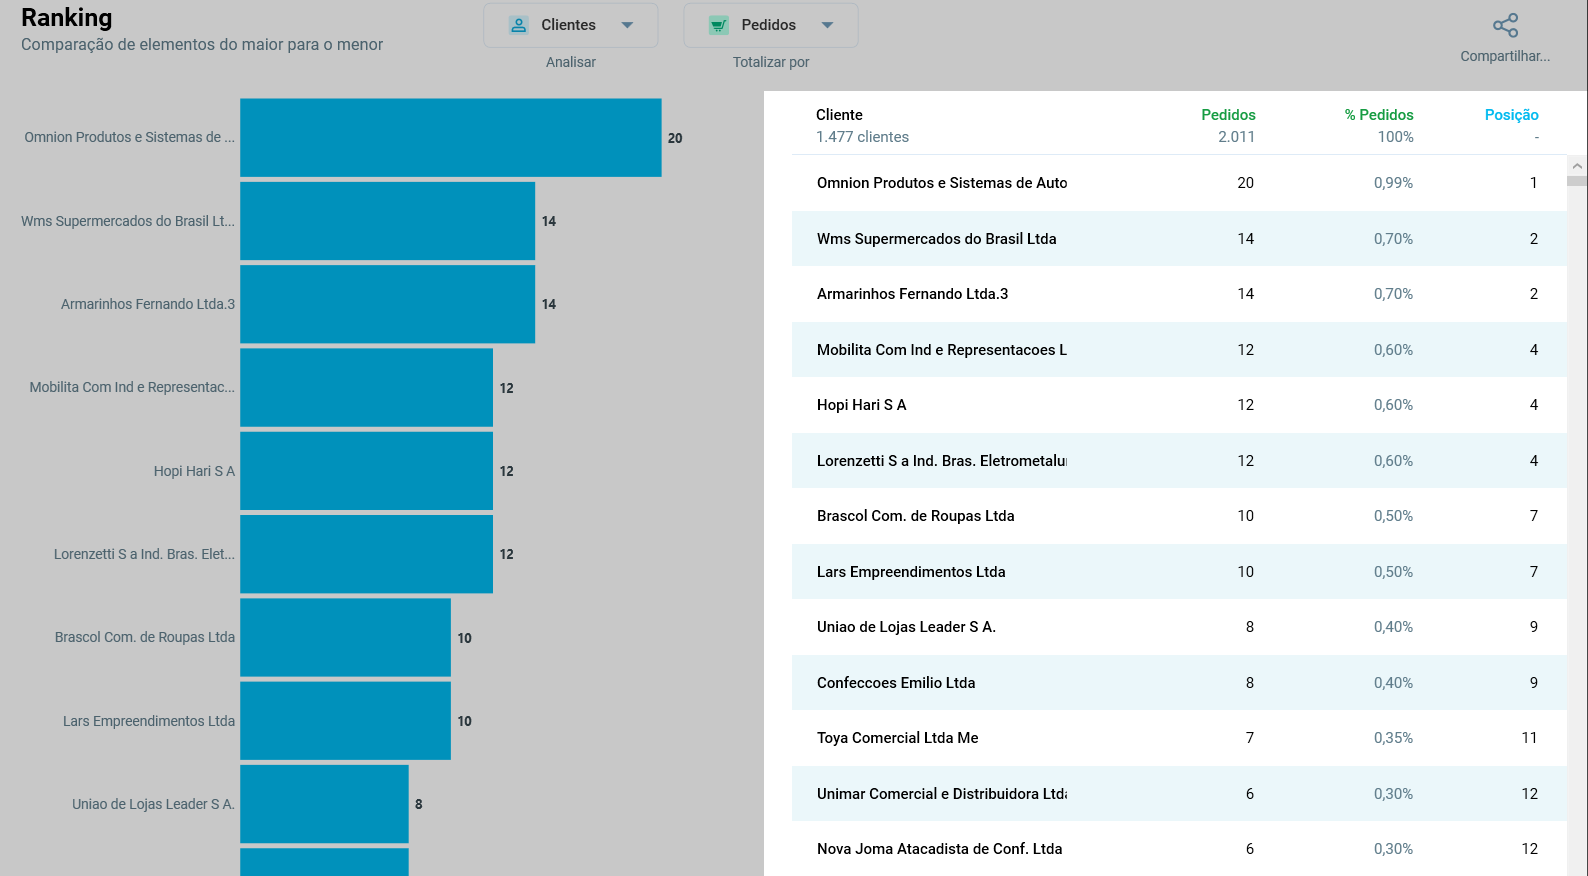Click the Compartilhar... label
Image resolution: width=1588 pixels, height=876 pixels.
1505,56
